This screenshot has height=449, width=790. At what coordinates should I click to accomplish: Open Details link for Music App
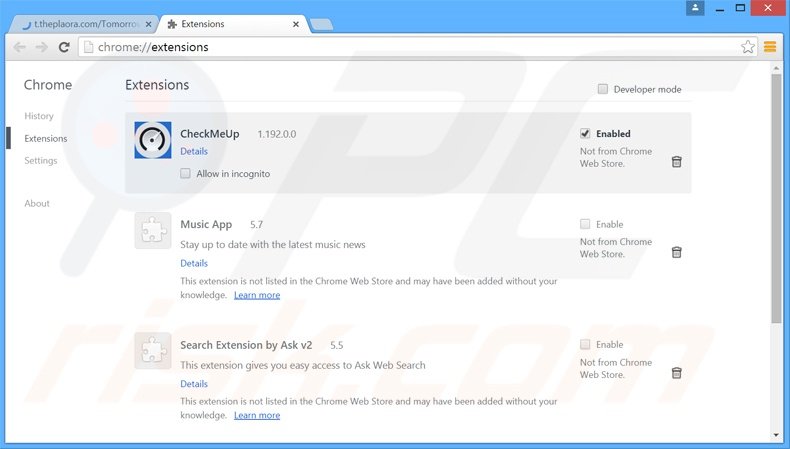tap(194, 263)
